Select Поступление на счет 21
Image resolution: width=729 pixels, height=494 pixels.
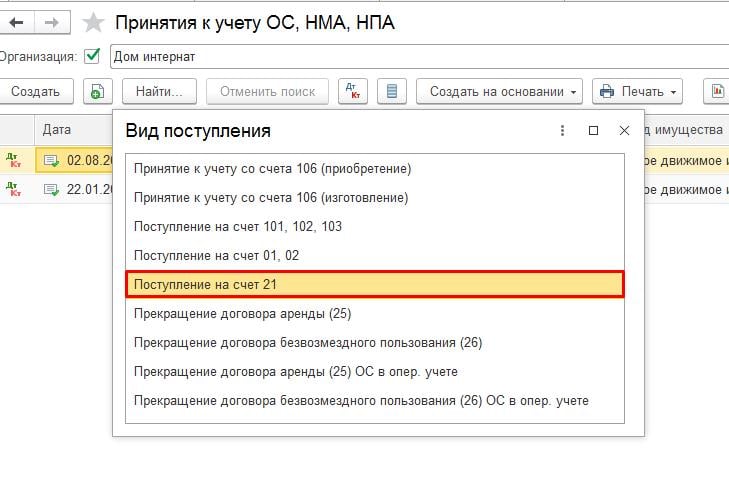click(x=375, y=285)
